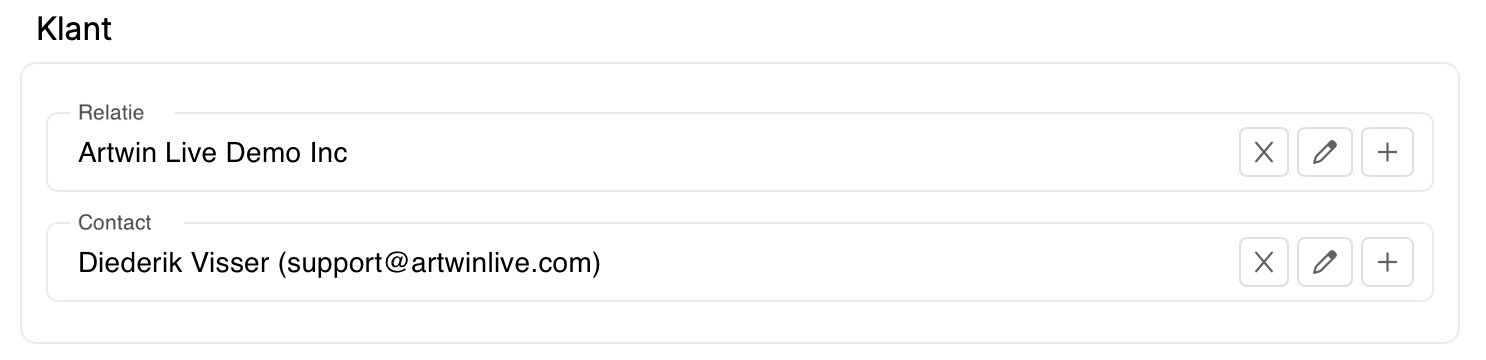The image size is (1486, 360).
Task: Add a new contact with the plus icon
Action: 1387,263
